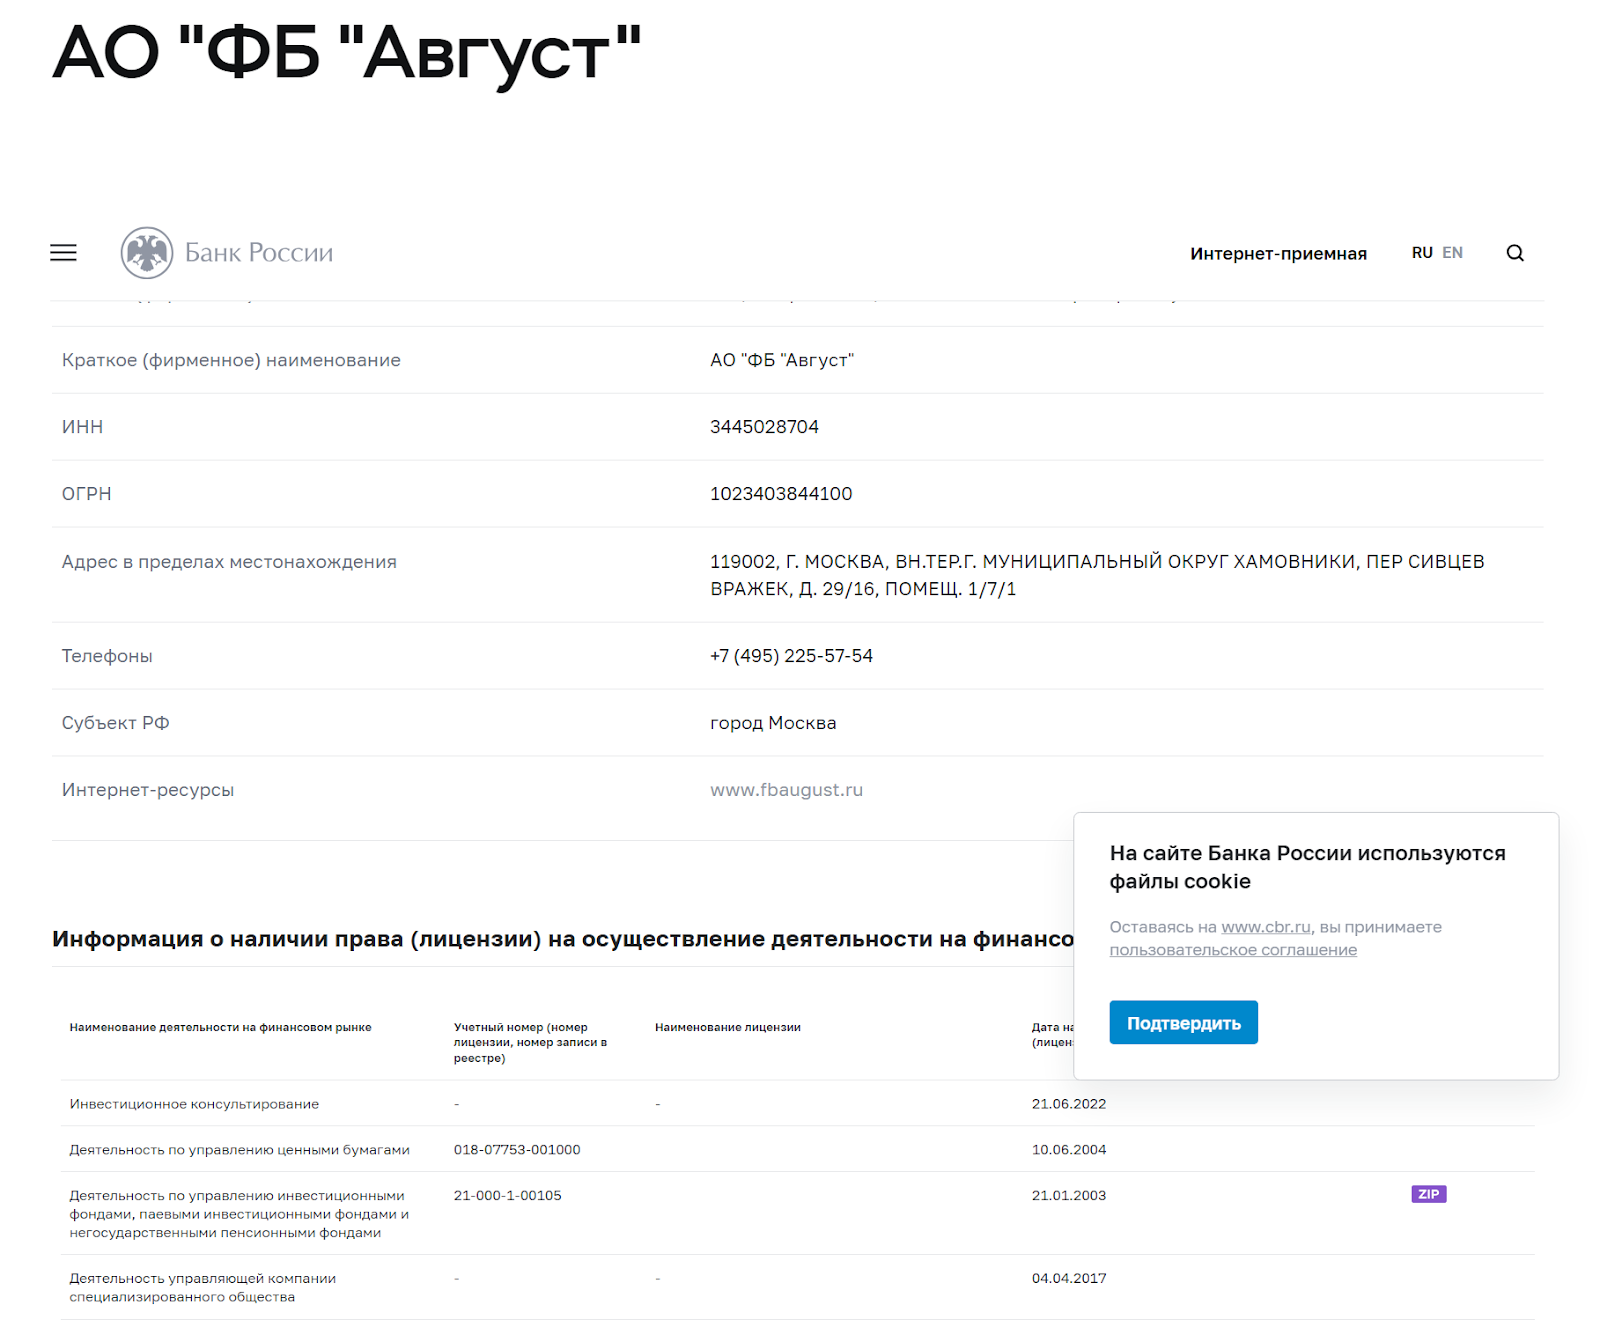Viewport: 1600px width, 1342px height.
Task: Select the ОГРН value 1023403844100
Action: click(781, 494)
